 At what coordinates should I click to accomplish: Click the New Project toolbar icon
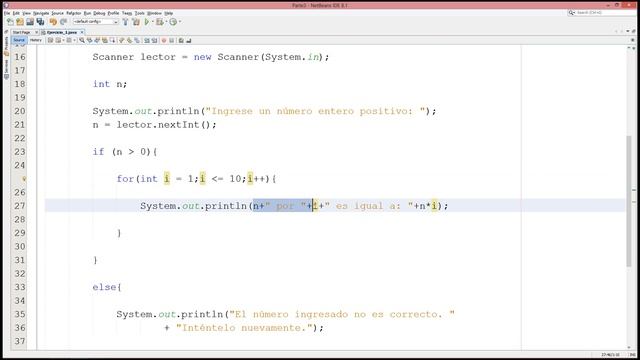[x=20, y=22]
